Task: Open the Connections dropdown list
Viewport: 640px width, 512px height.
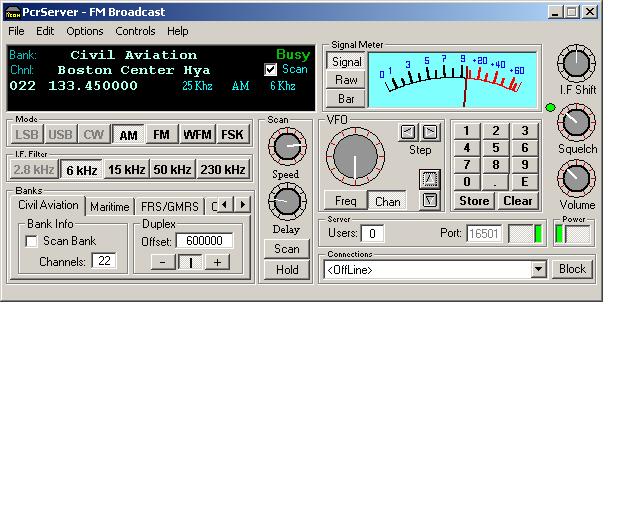Action: (538, 269)
